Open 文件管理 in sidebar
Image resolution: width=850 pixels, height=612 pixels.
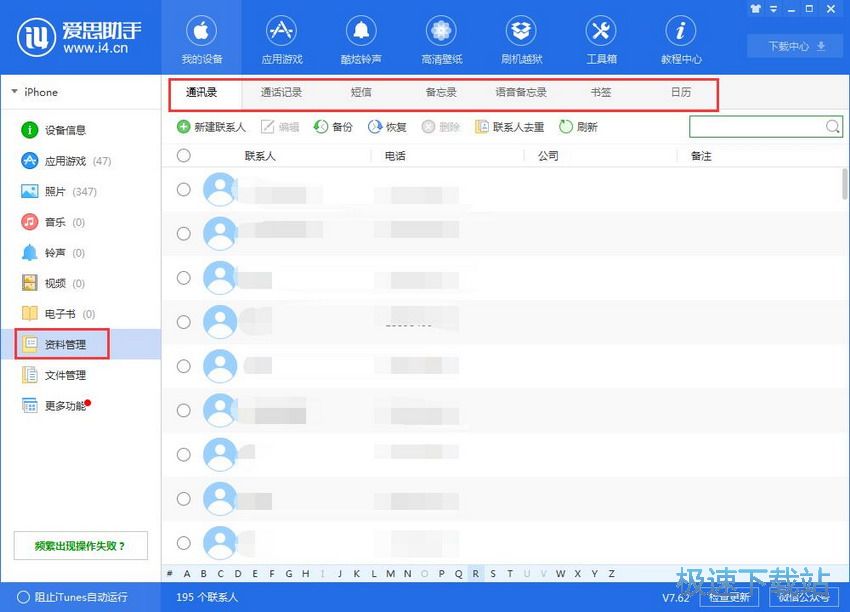53,375
